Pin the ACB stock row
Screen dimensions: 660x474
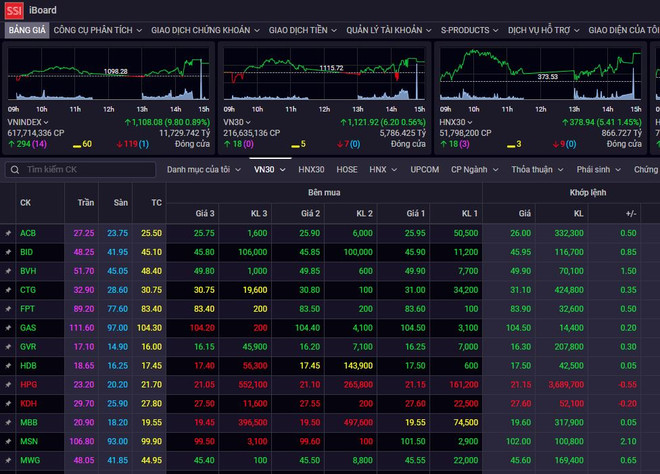[x=8, y=233]
